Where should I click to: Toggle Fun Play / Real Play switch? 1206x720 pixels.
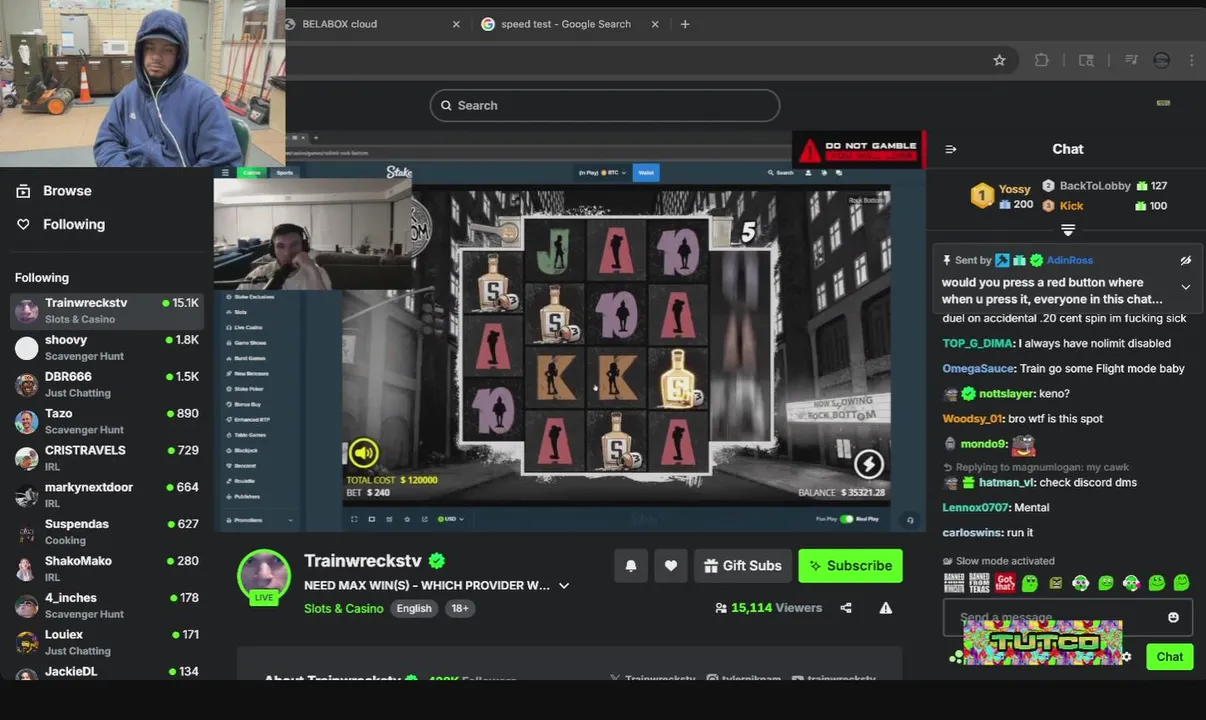pos(847,519)
